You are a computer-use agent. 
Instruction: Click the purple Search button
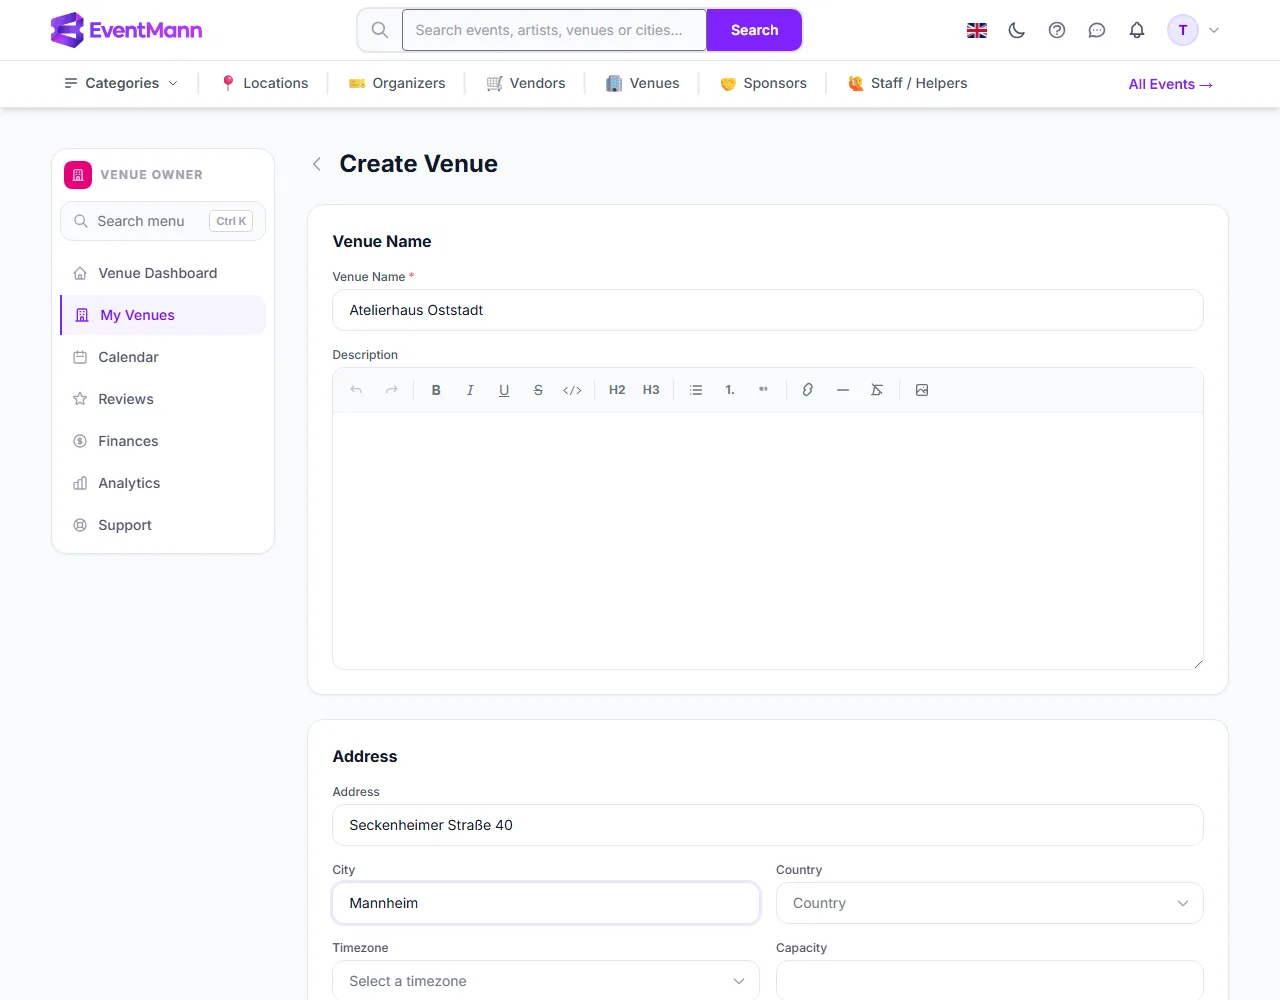[754, 30]
